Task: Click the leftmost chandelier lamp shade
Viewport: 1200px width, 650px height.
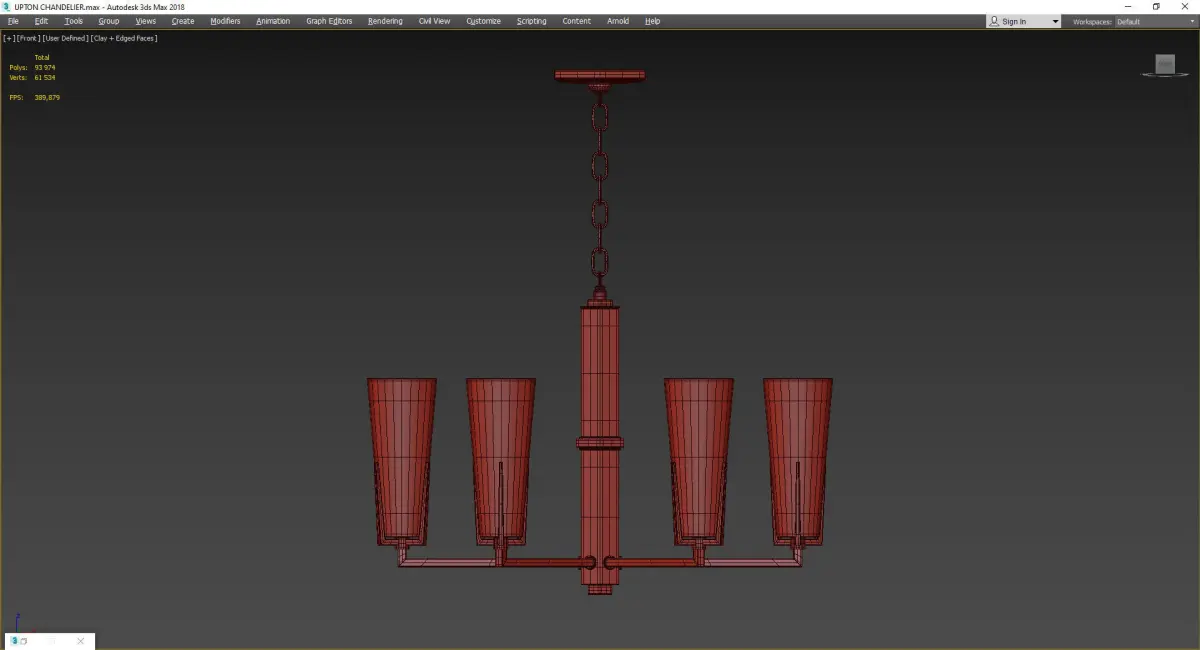Action: coord(402,460)
